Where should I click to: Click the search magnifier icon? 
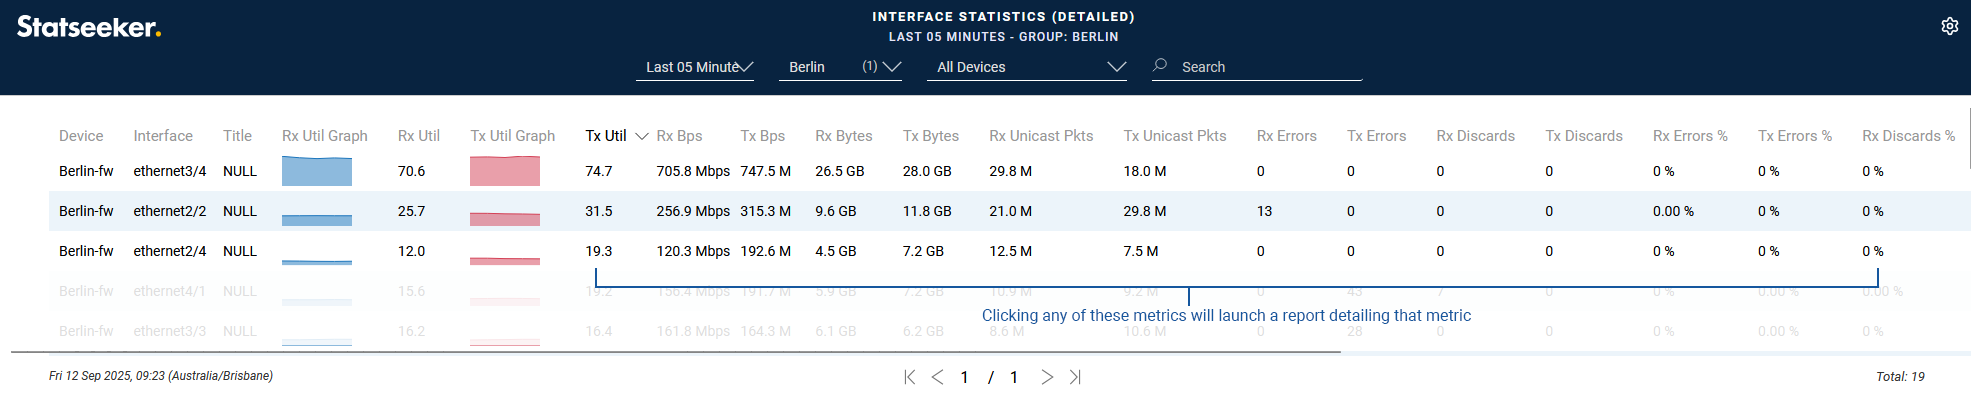pyautogui.click(x=1160, y=66)
